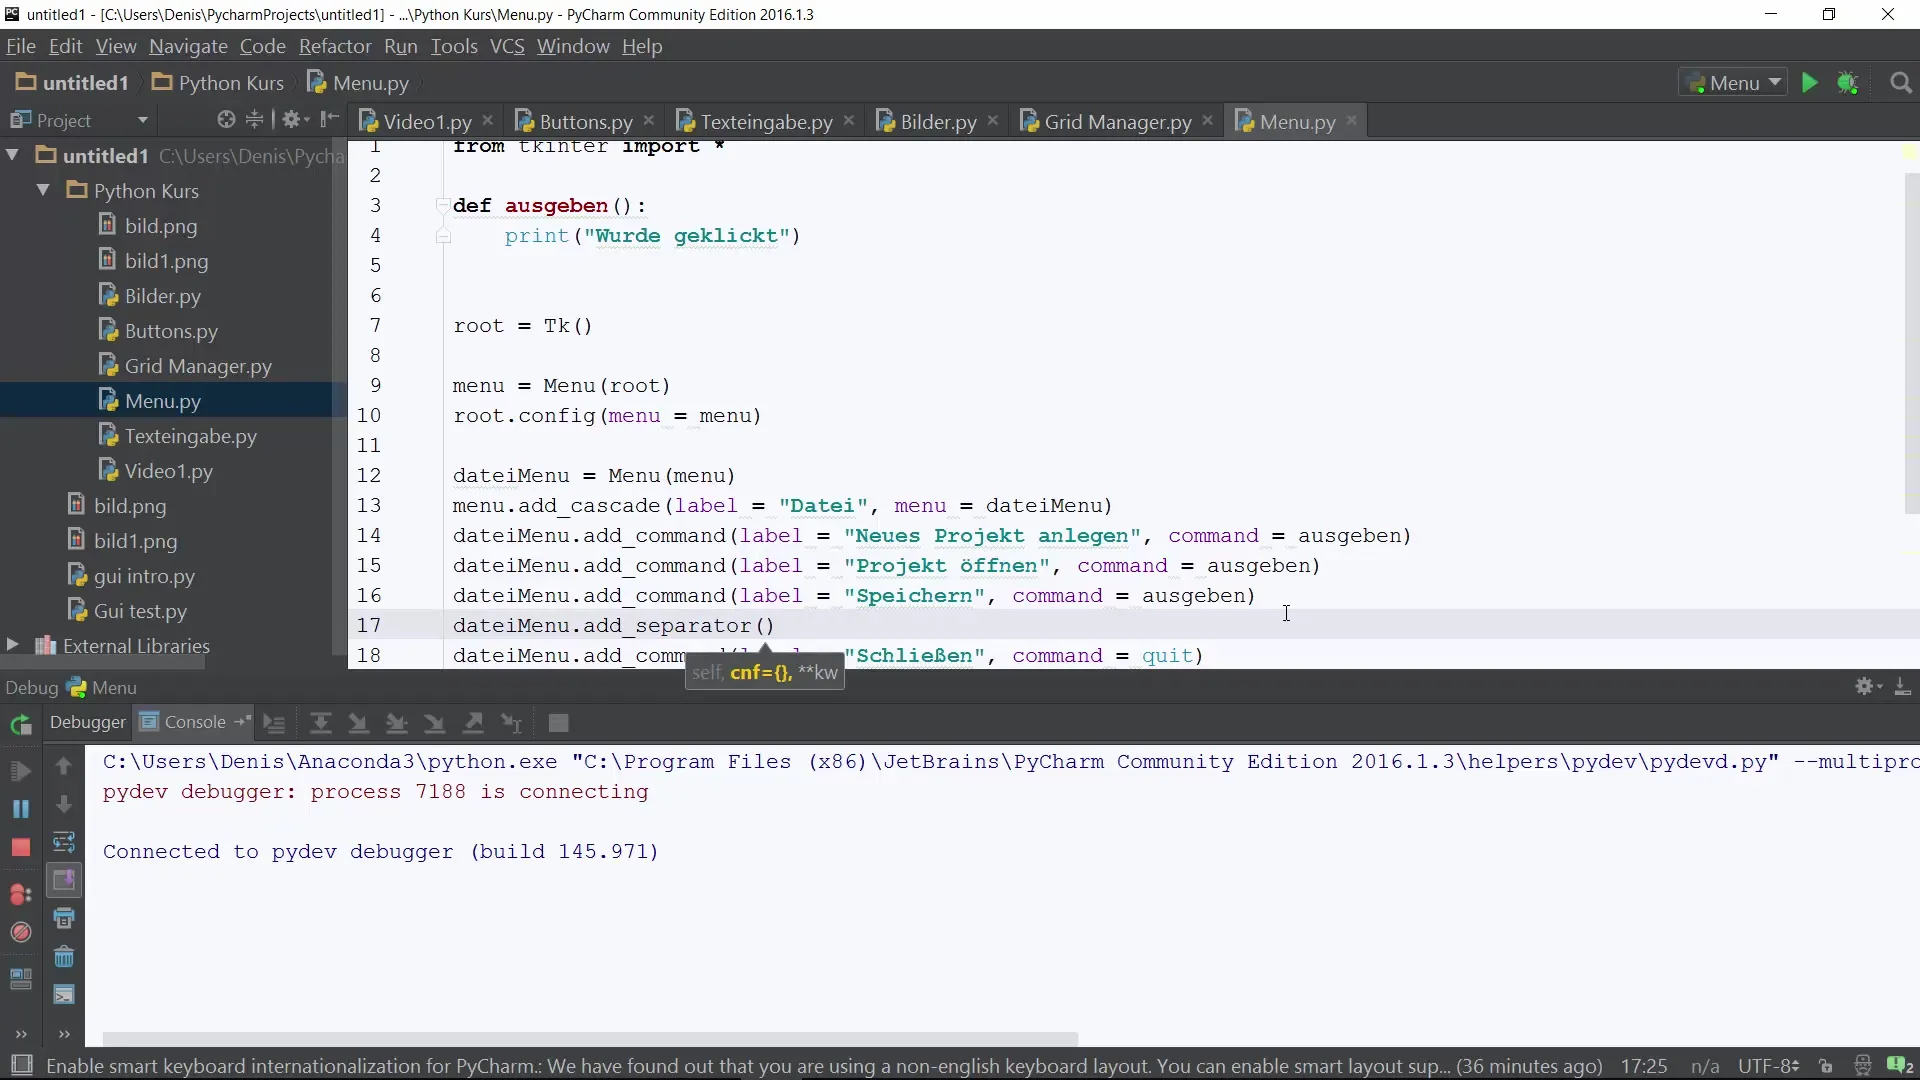The height and width of the screenshot is (1080, 1920).
Task: Click Show Execution Point icon
Action: tap(274, 723)
